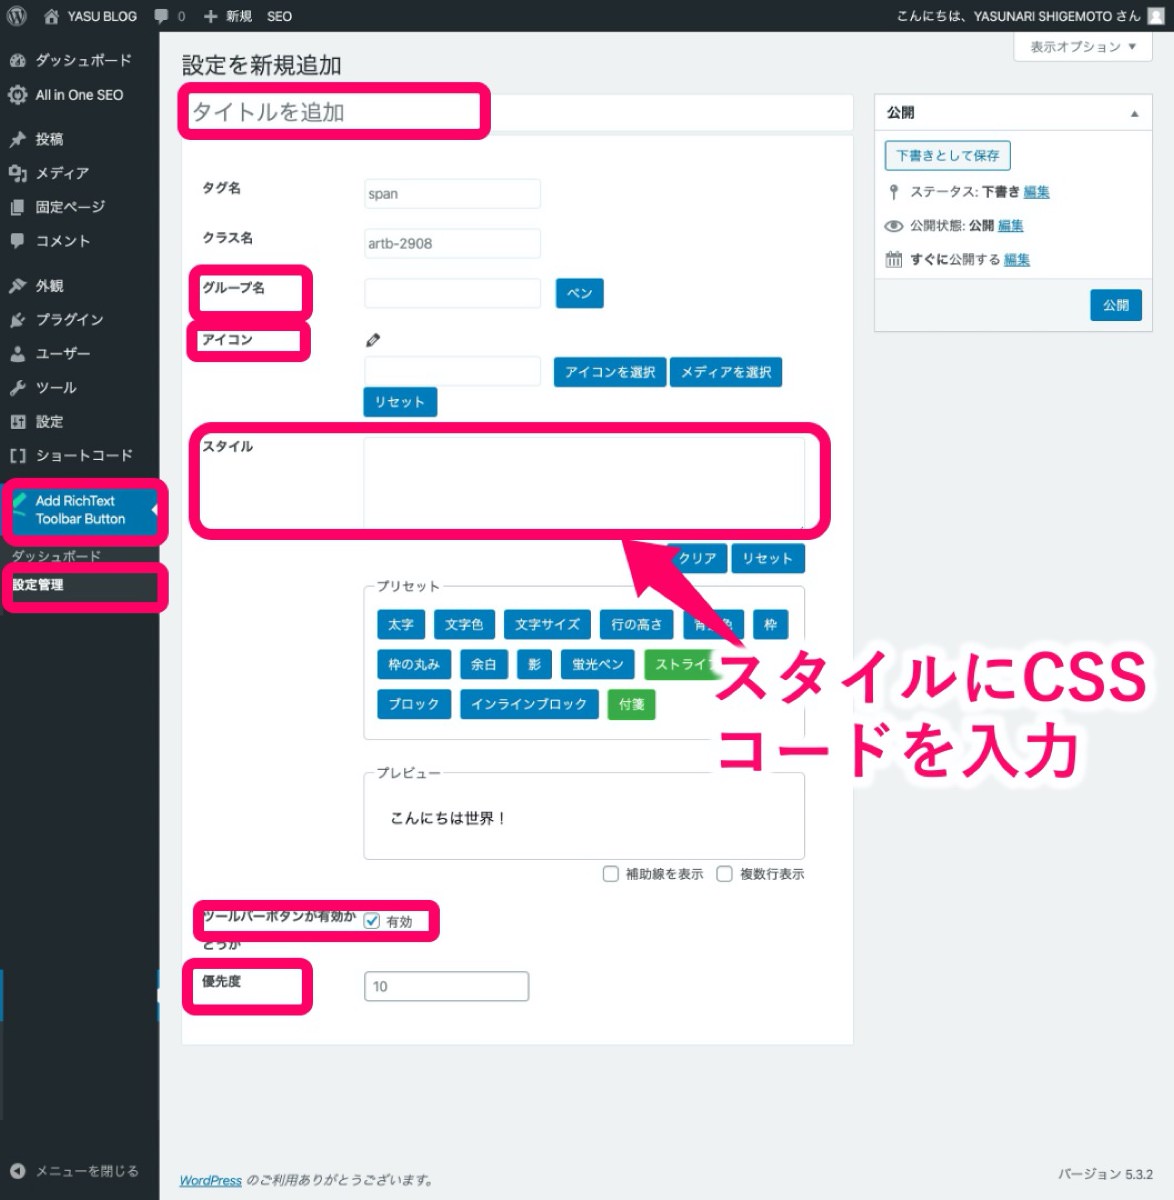Open All in One SEO gear icon

click(17, 95)
